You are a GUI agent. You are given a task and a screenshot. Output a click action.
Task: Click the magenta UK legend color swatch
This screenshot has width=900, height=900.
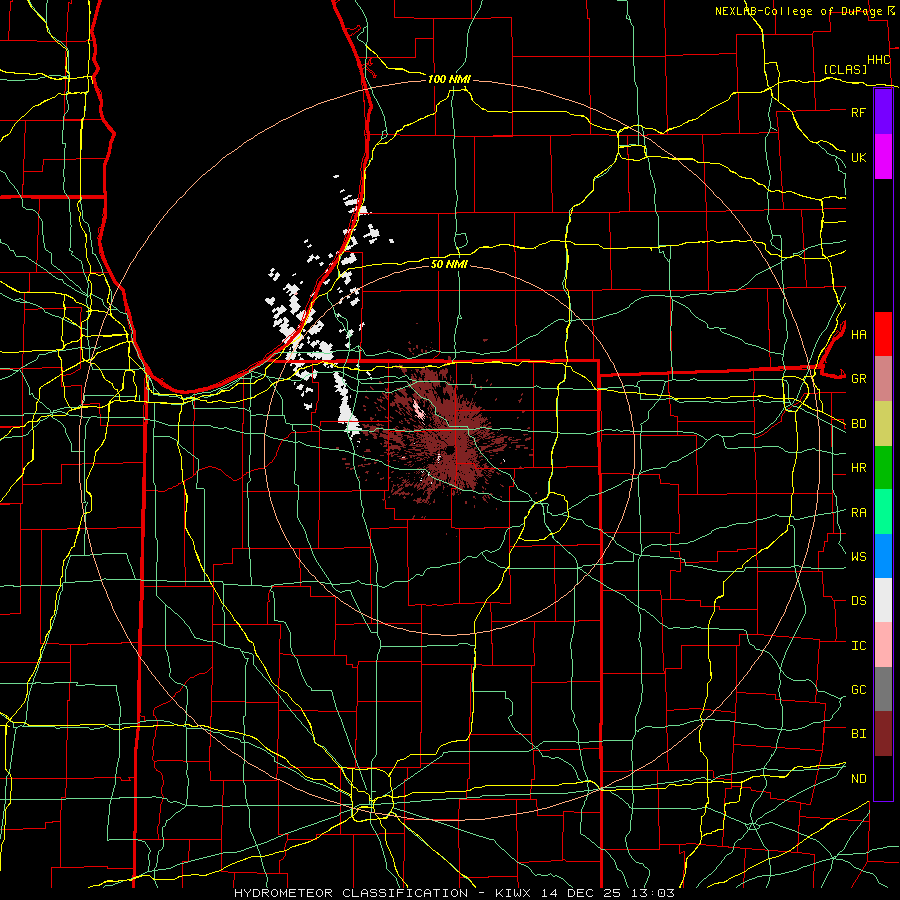coord(883,157)
